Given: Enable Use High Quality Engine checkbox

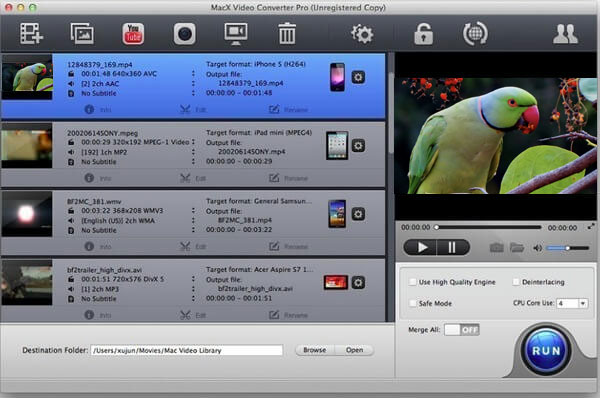Looking at the screenshot, I should 412,282.
